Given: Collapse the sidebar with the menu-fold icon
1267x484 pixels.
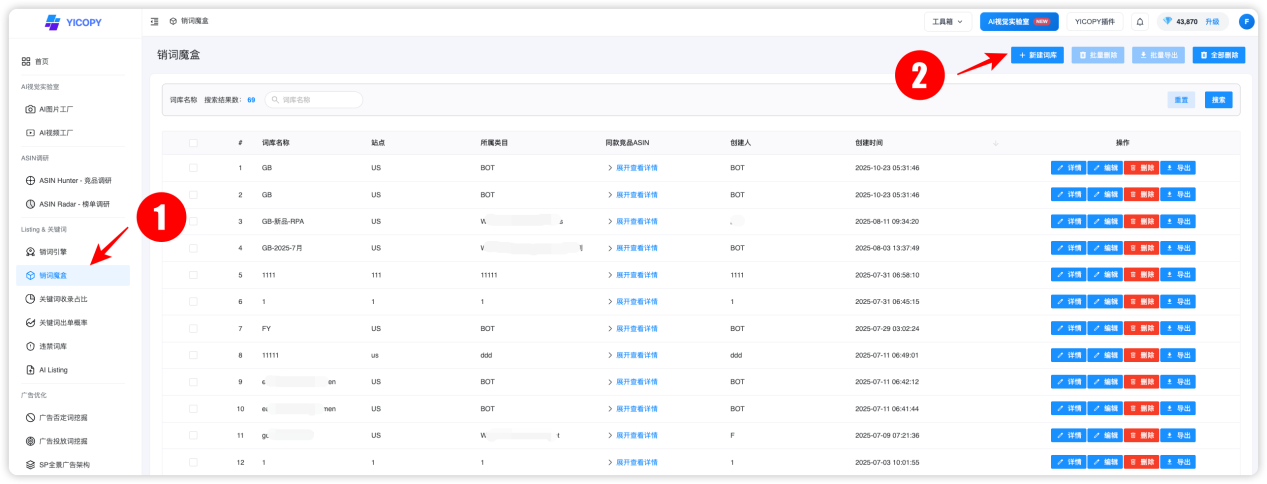Looking at the screenshot, I should 154,21.
